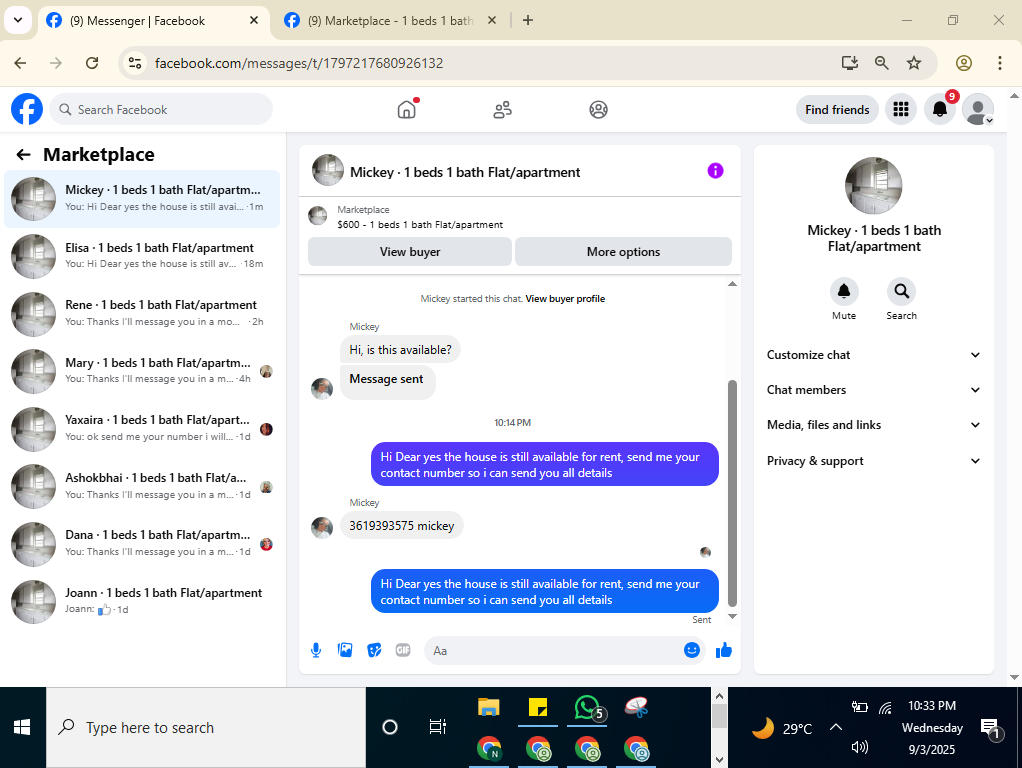Image resolution: width=1022 pixels, height=768 pixels.
Task: Open Windows Start menu
Action: pos(22,727)
